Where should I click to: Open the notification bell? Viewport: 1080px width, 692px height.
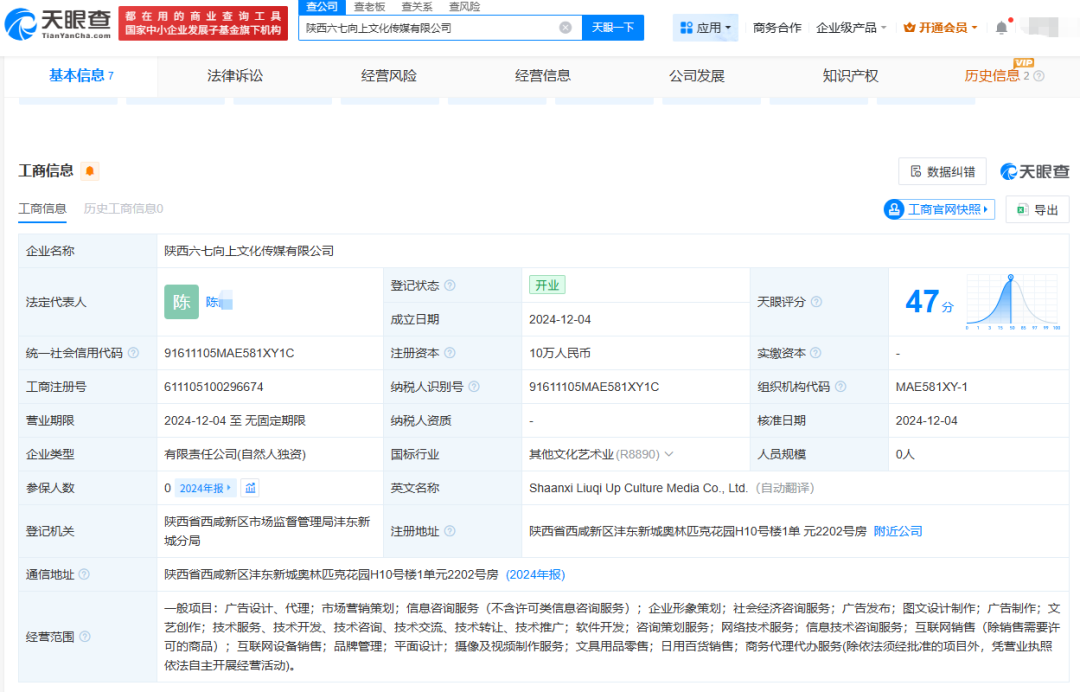(1001, 28)
